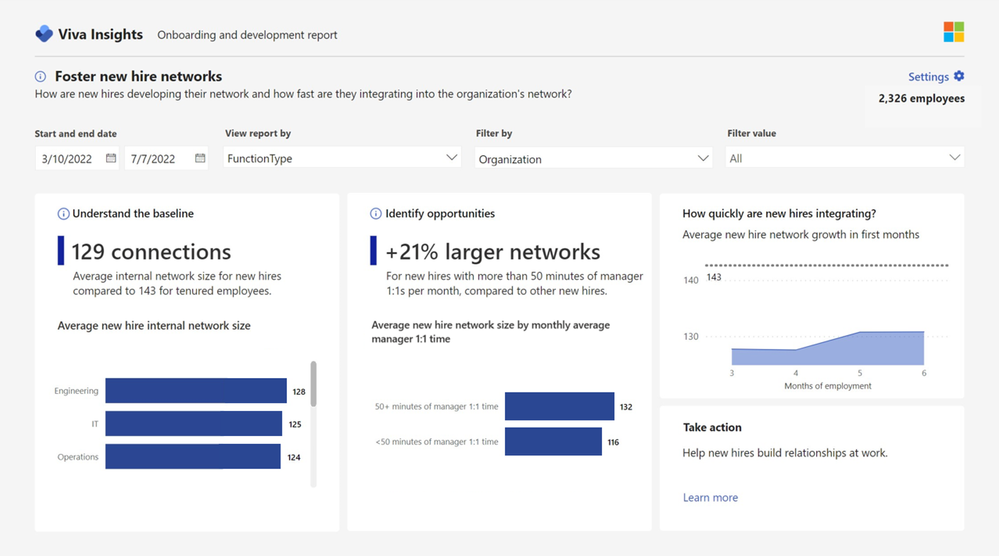Click 'Help new hires build relationships at work.' text
The width and height of the screenshot is (999, 556).
click(x=785, y=453)
